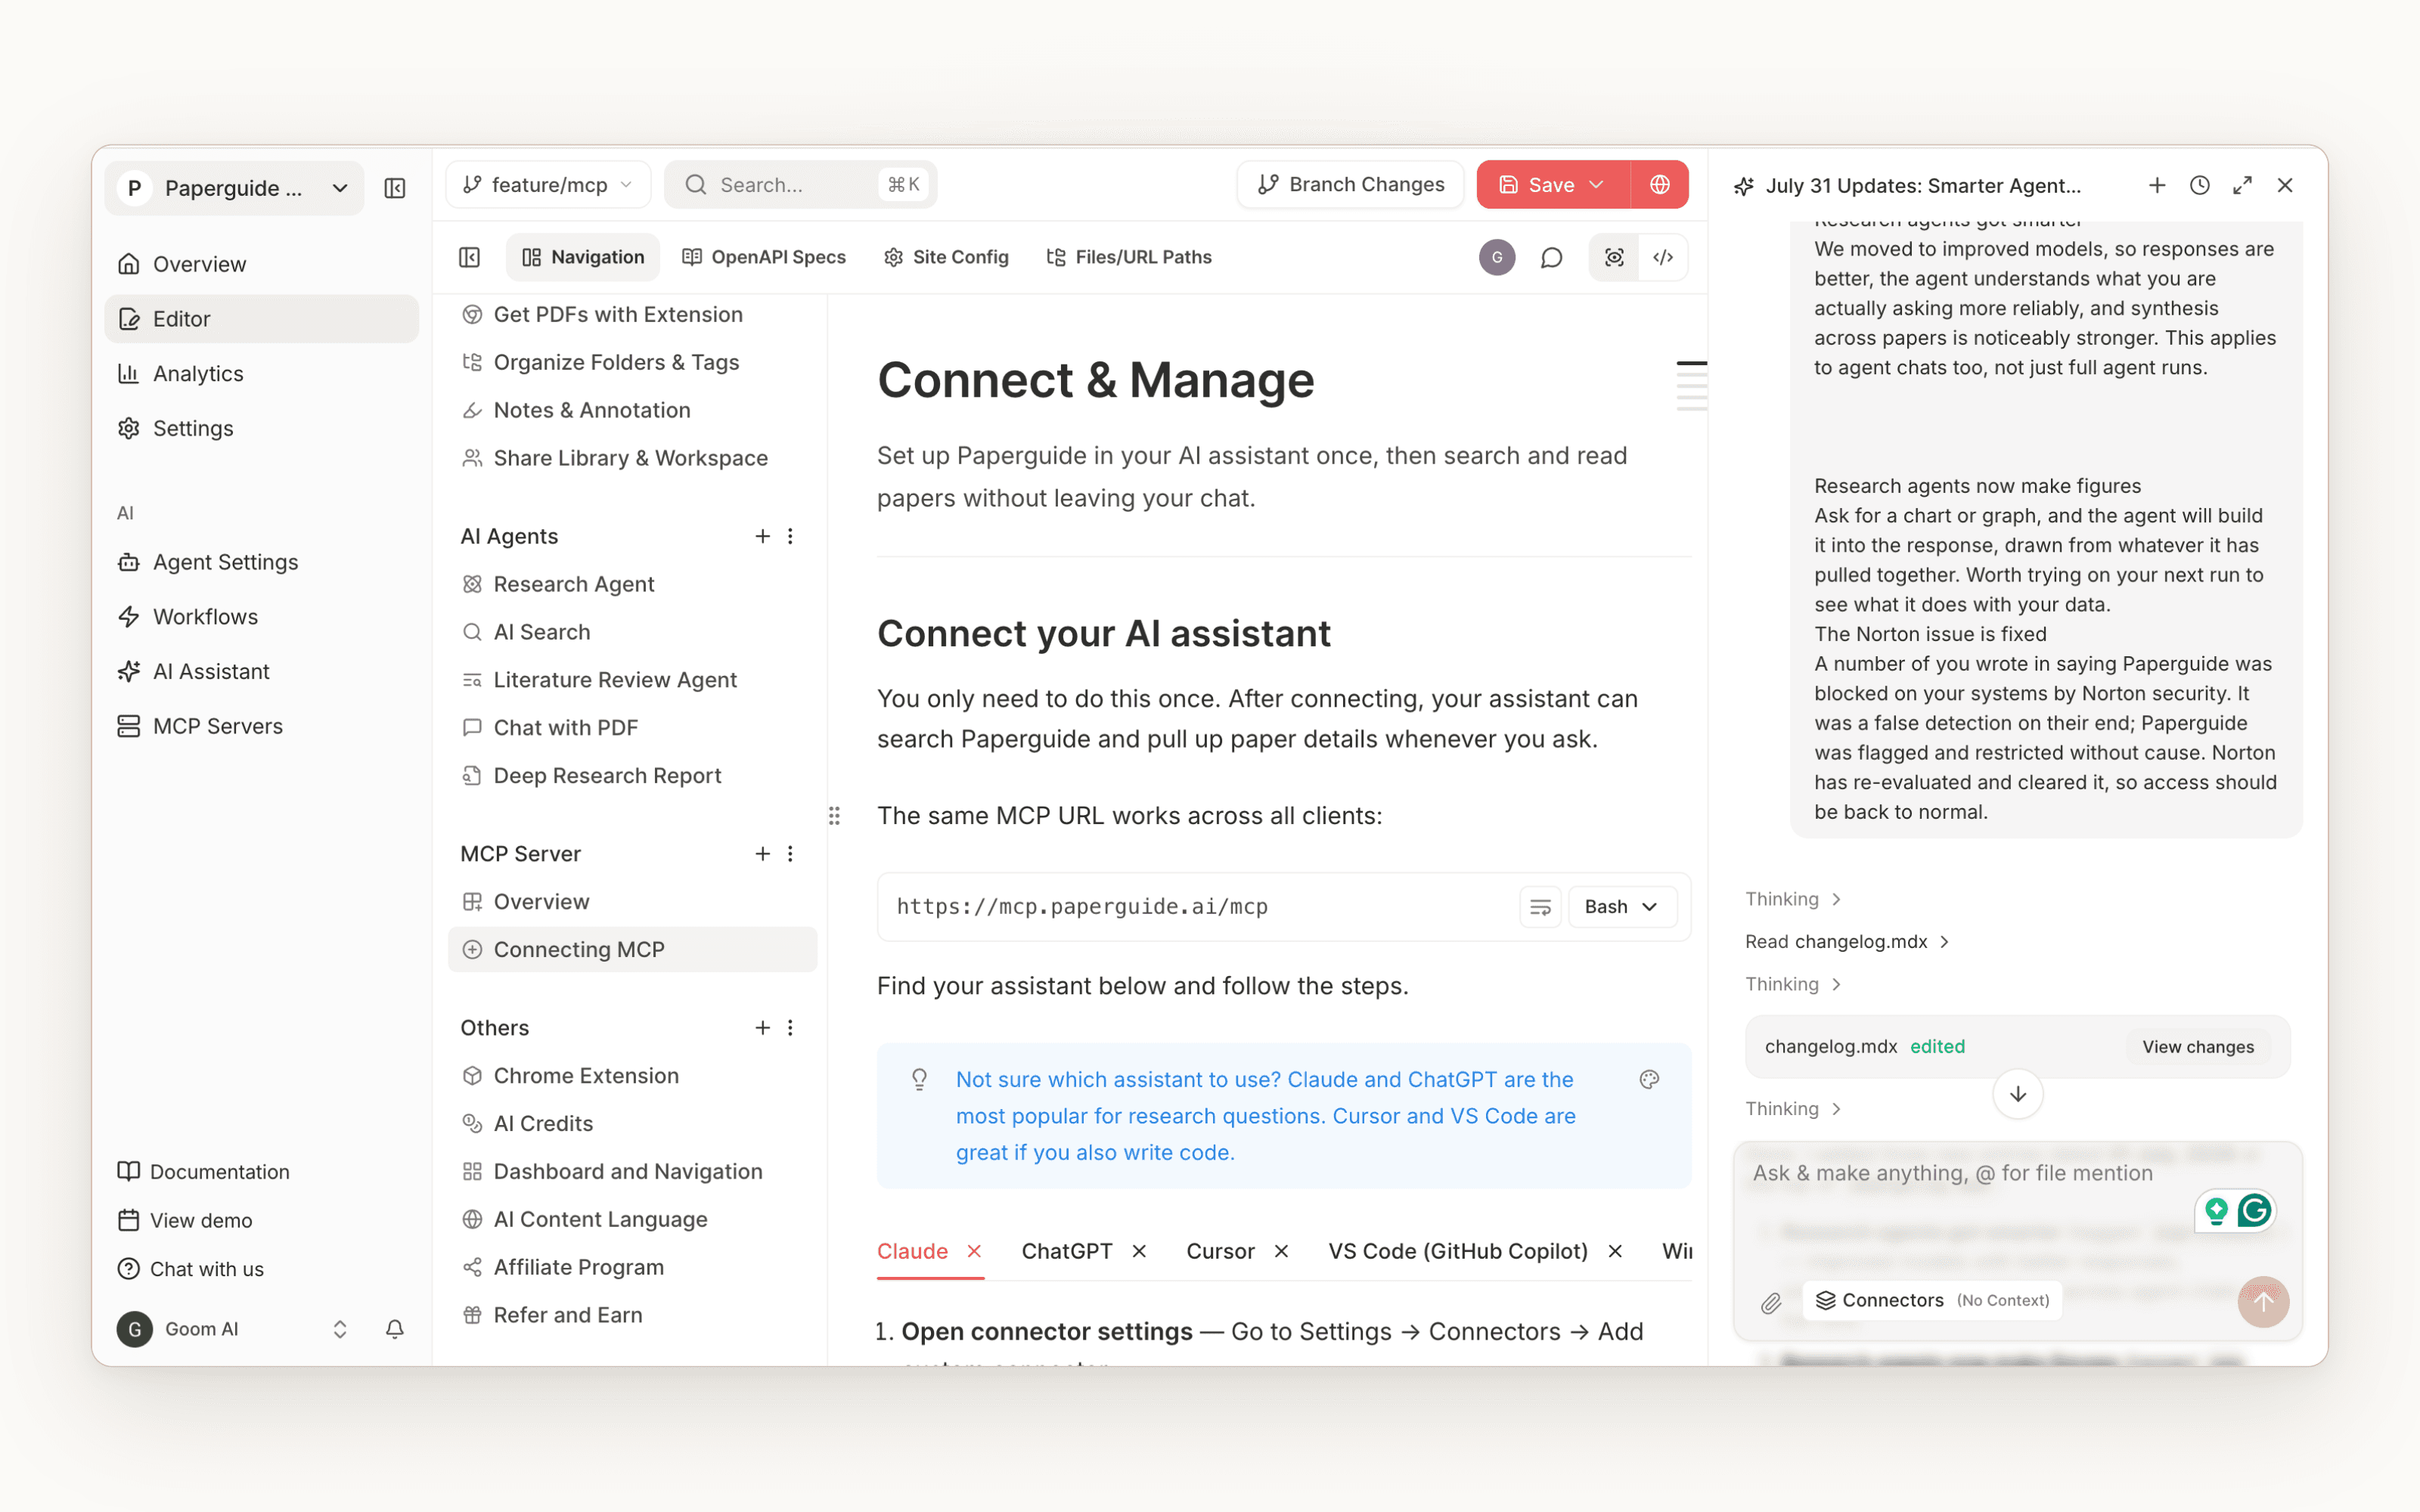Open comments speech bubble icon
This screenshot has width=2420, height=1512.
(1551, 257)
